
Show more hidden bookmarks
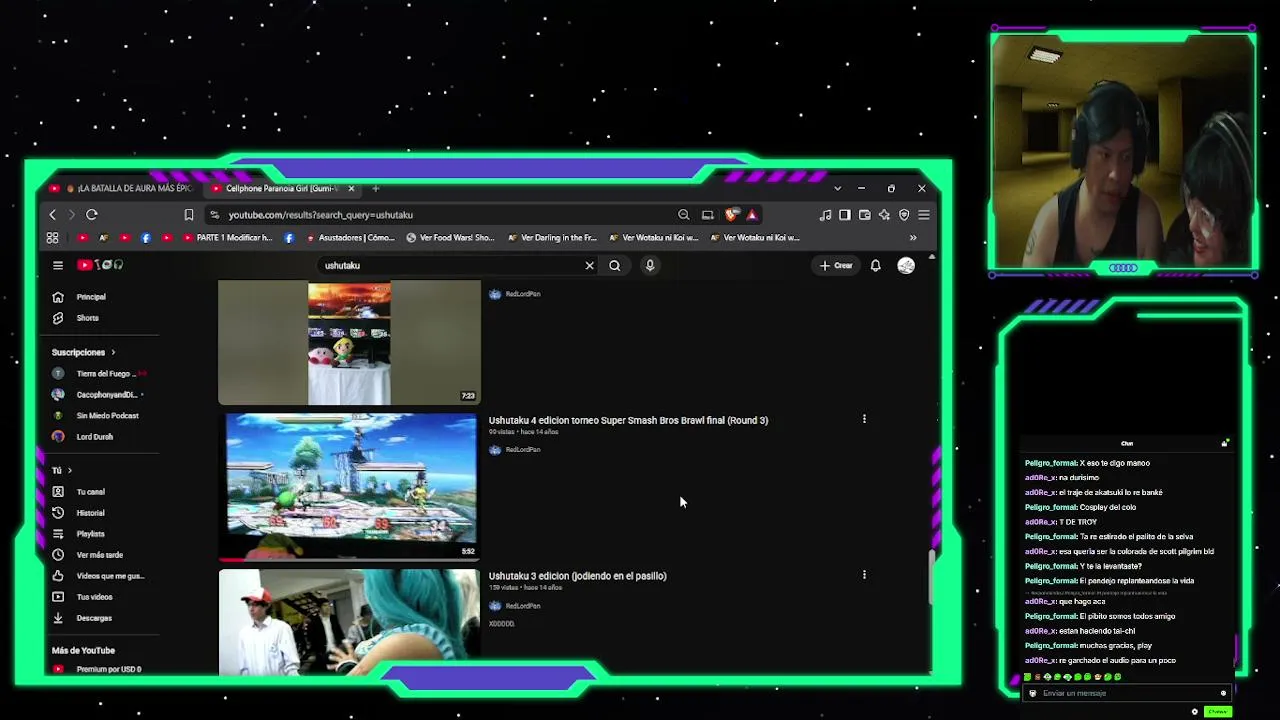(x=913, y=238)
